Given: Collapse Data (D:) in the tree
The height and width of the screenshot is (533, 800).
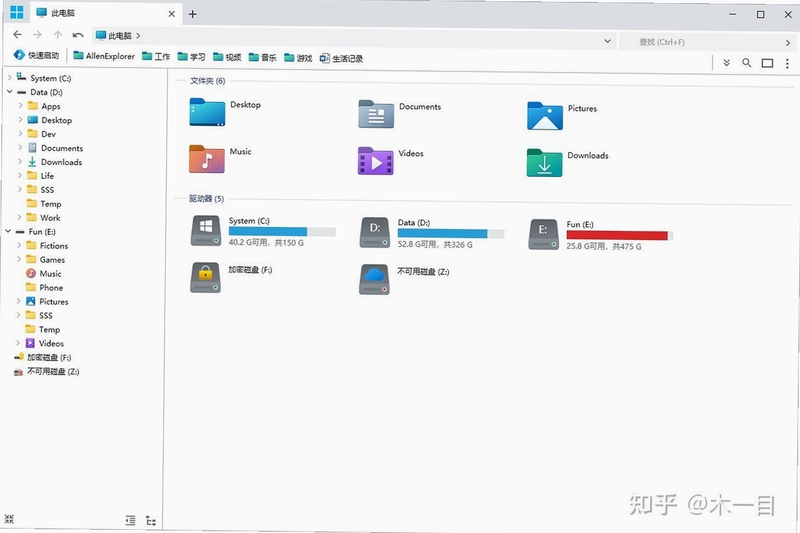Looking at the screenshot, I should pyautogui.click(x=9, y=92).
